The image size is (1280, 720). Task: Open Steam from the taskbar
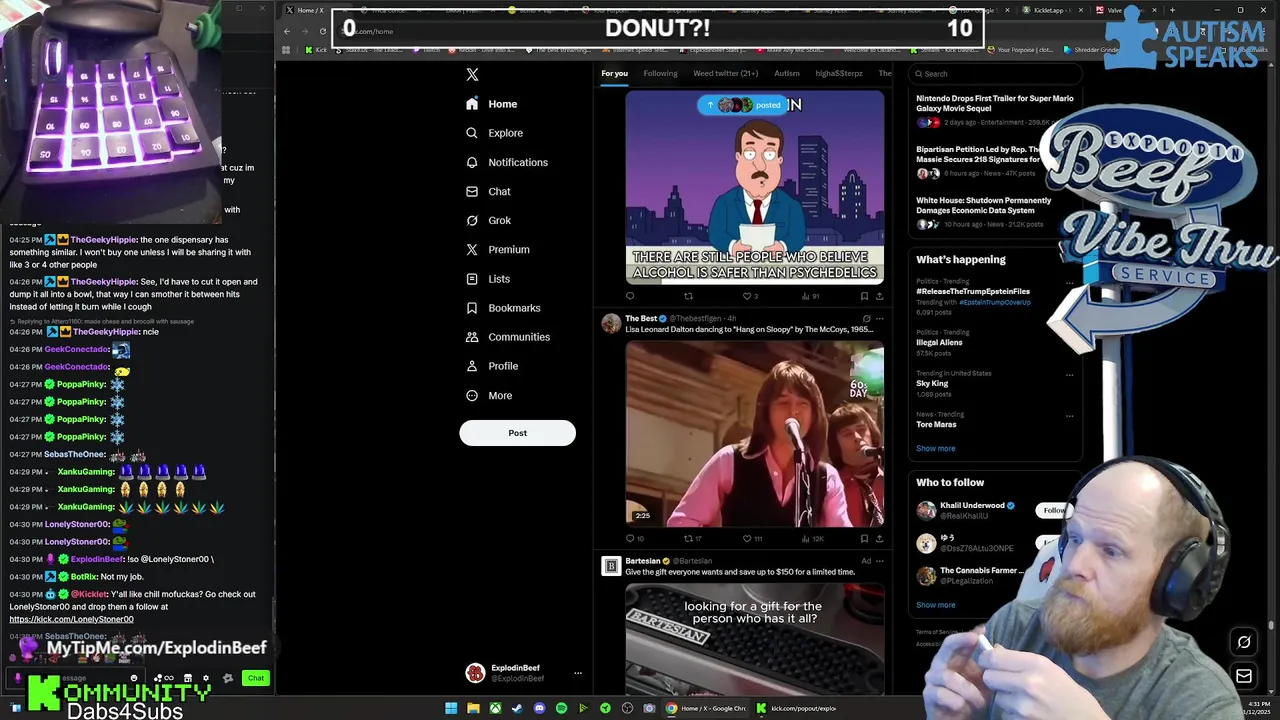point(517,708)
